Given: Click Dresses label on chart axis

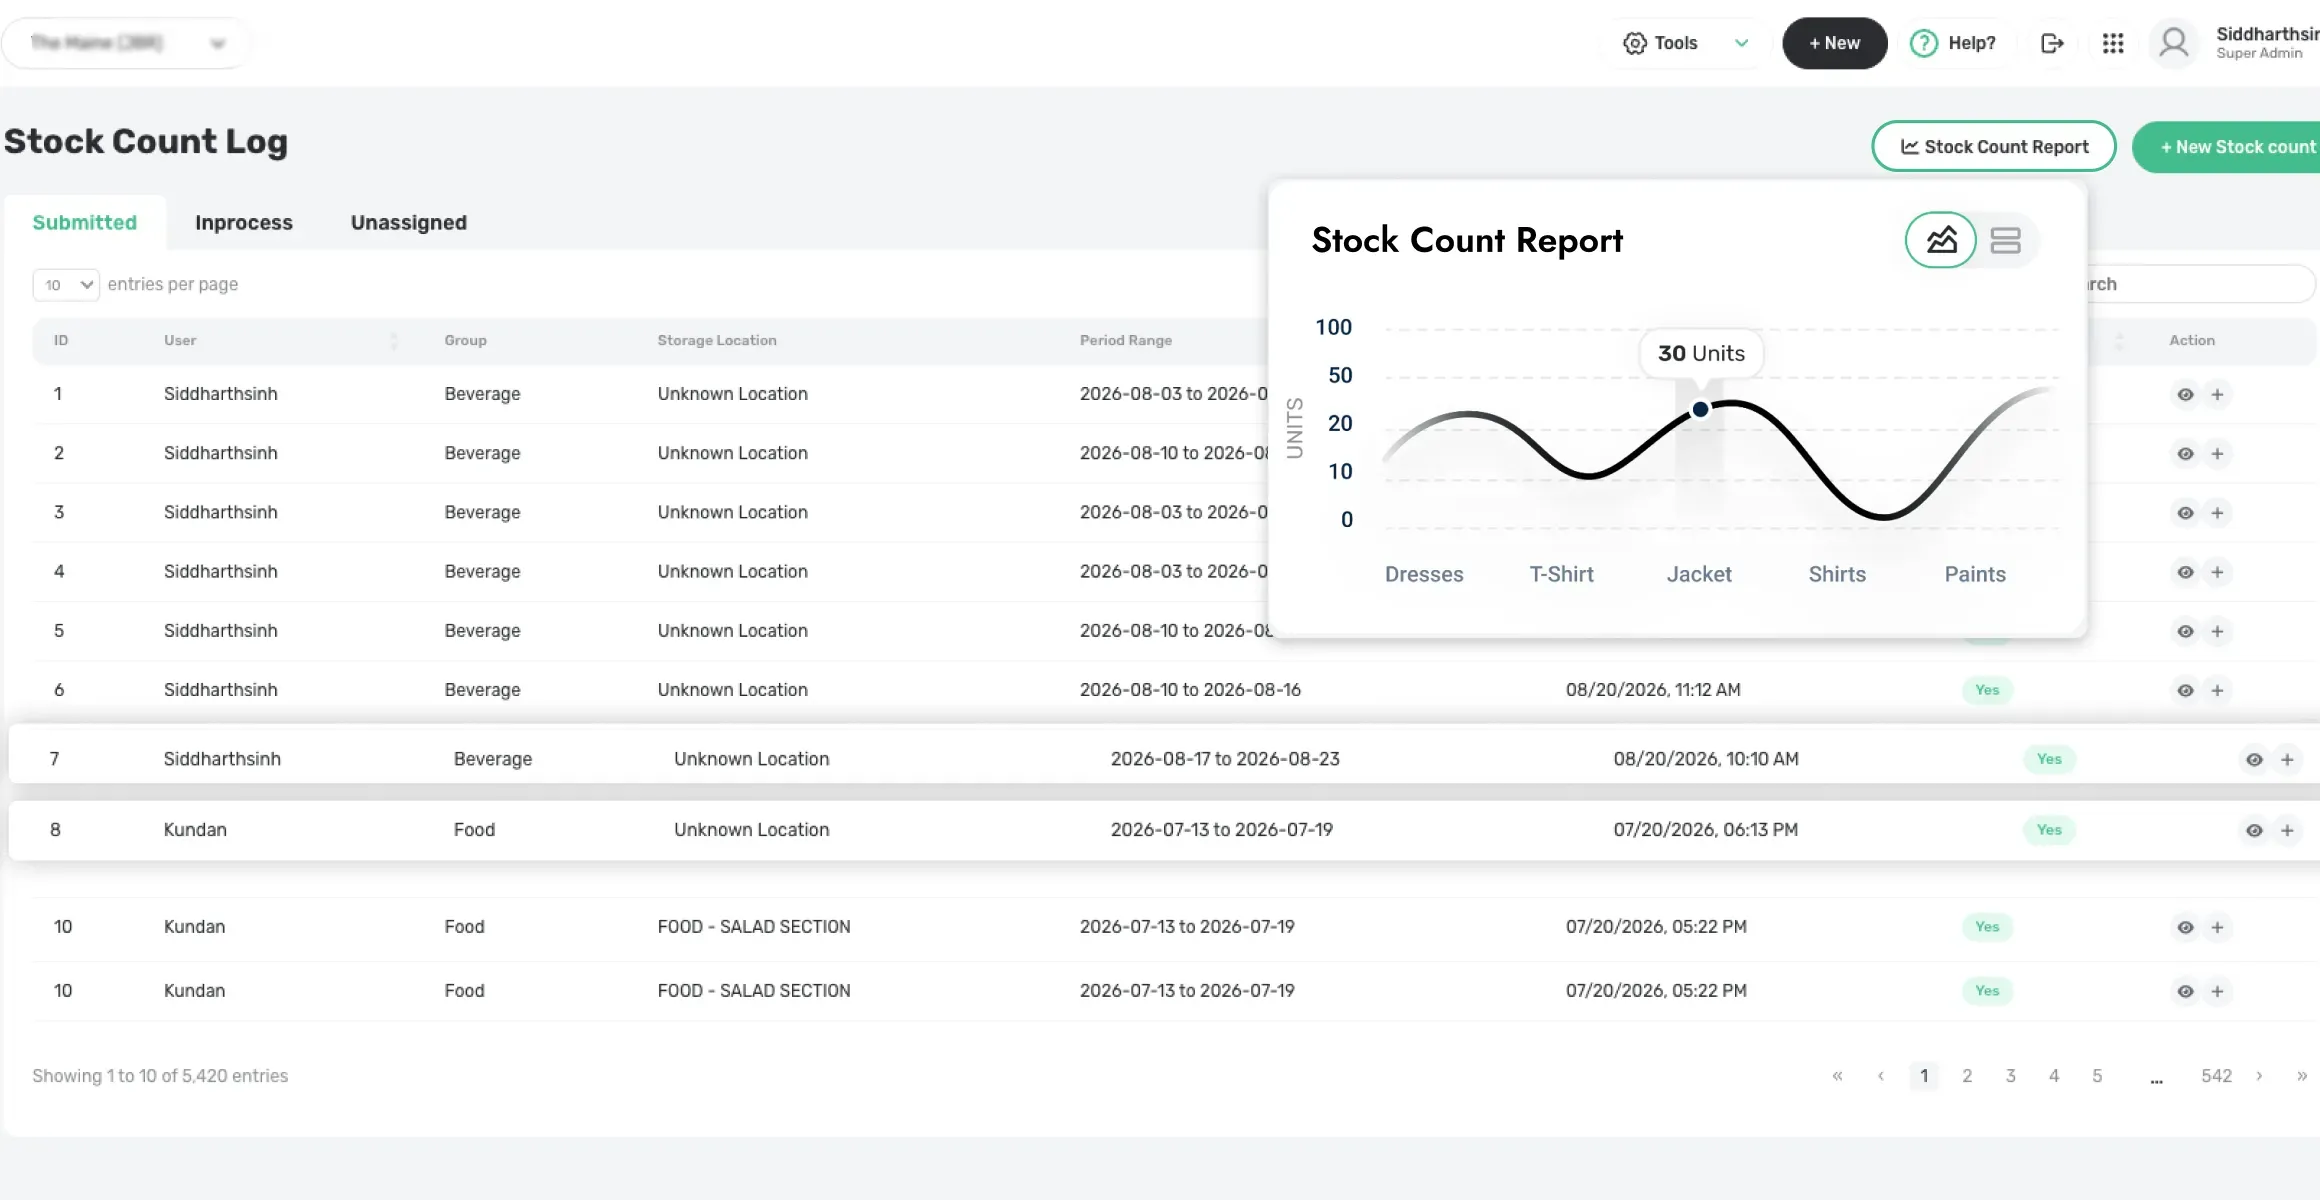Looking at the screenshot, I should click(x=1424, y=574).
